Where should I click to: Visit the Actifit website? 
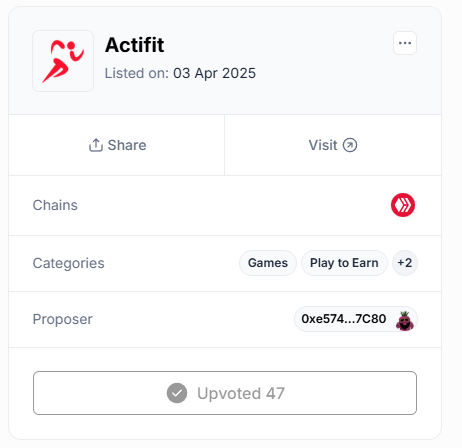(333, 145)
